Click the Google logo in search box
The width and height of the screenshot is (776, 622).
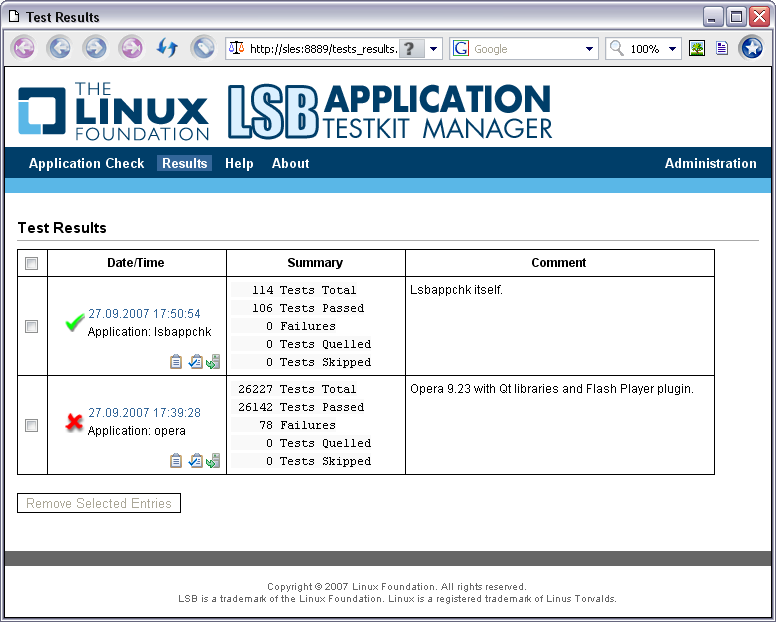click(461, 48)
